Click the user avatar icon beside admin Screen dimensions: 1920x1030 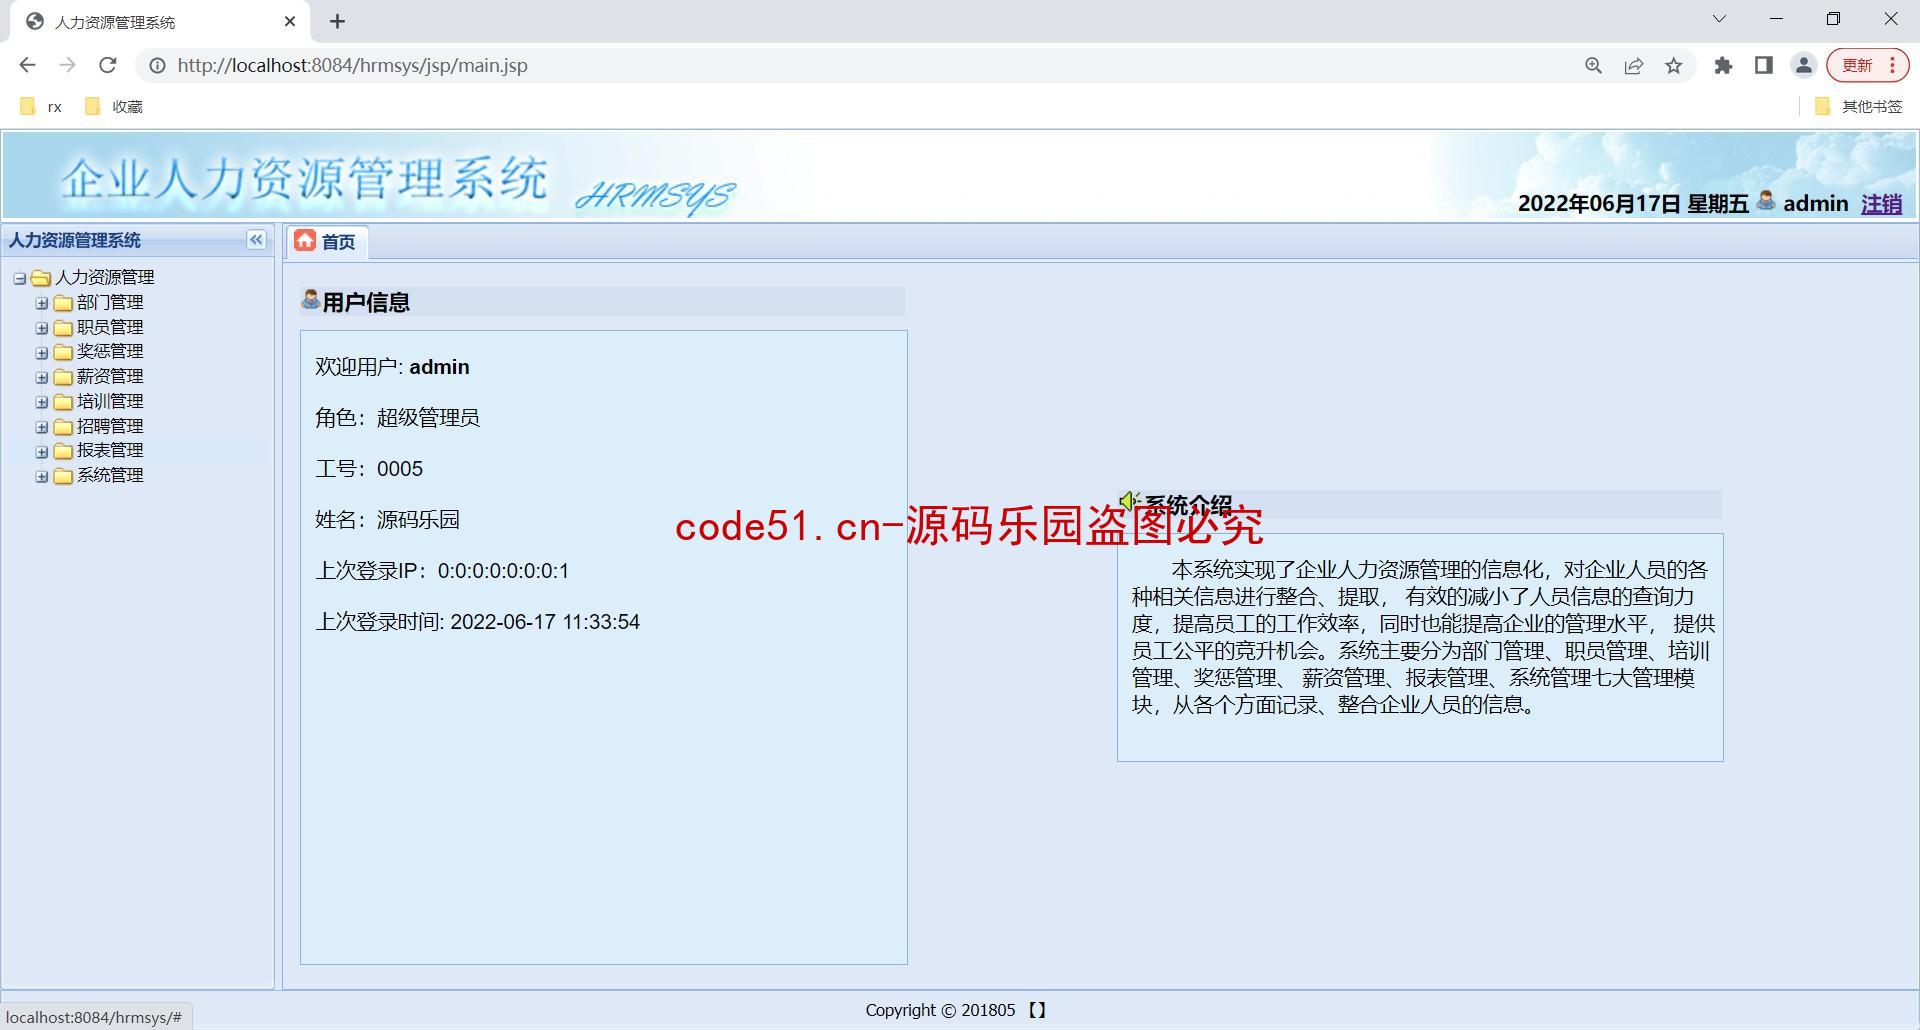pyautogui.click(x=1766, y=201)
